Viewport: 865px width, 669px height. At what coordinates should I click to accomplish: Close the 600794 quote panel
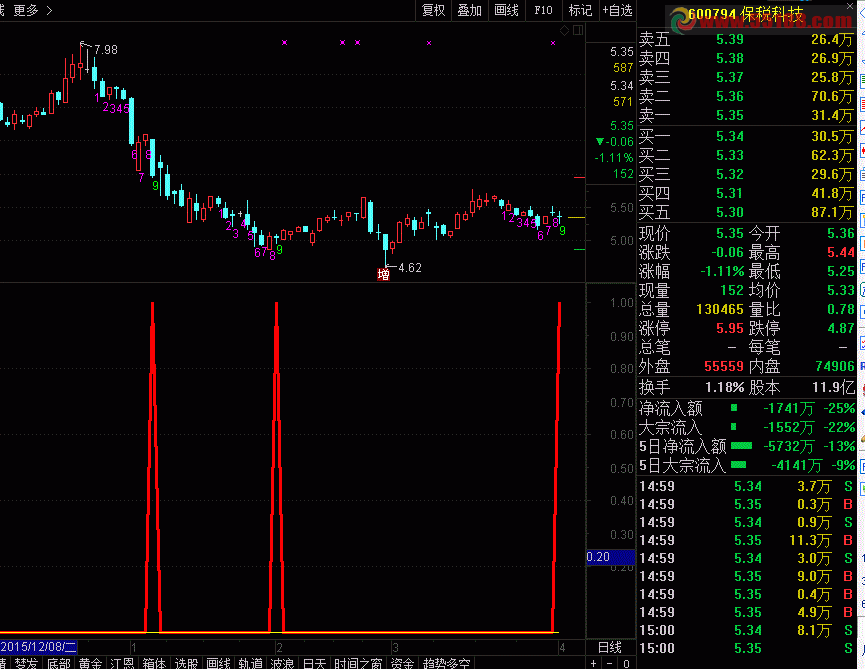pos(850,6)
